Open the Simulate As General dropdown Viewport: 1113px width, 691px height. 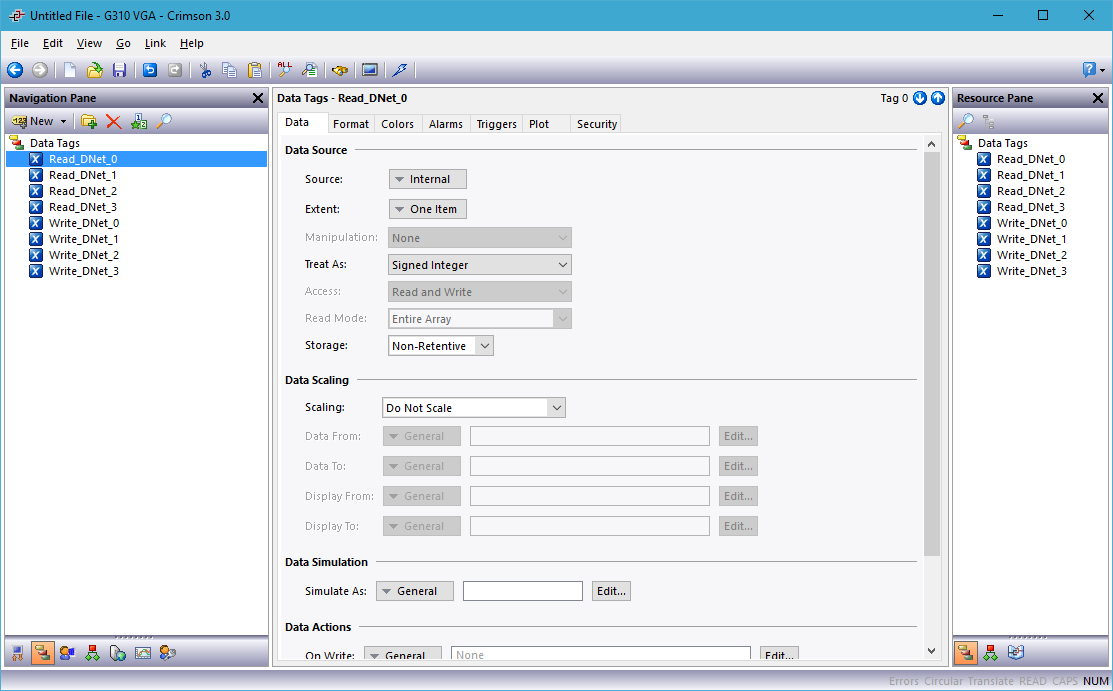tap(415, 591)
